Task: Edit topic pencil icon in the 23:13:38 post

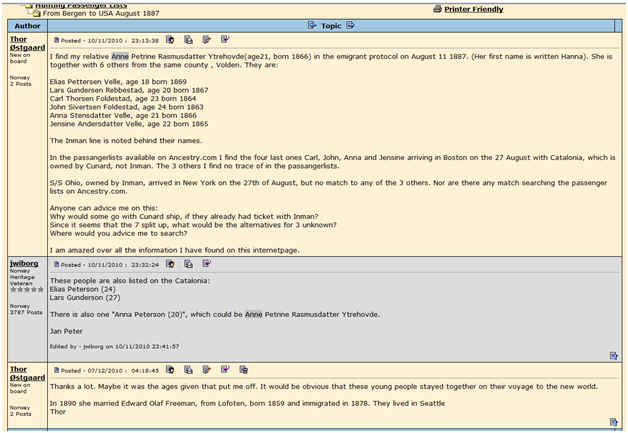Action: pos(207,40)
